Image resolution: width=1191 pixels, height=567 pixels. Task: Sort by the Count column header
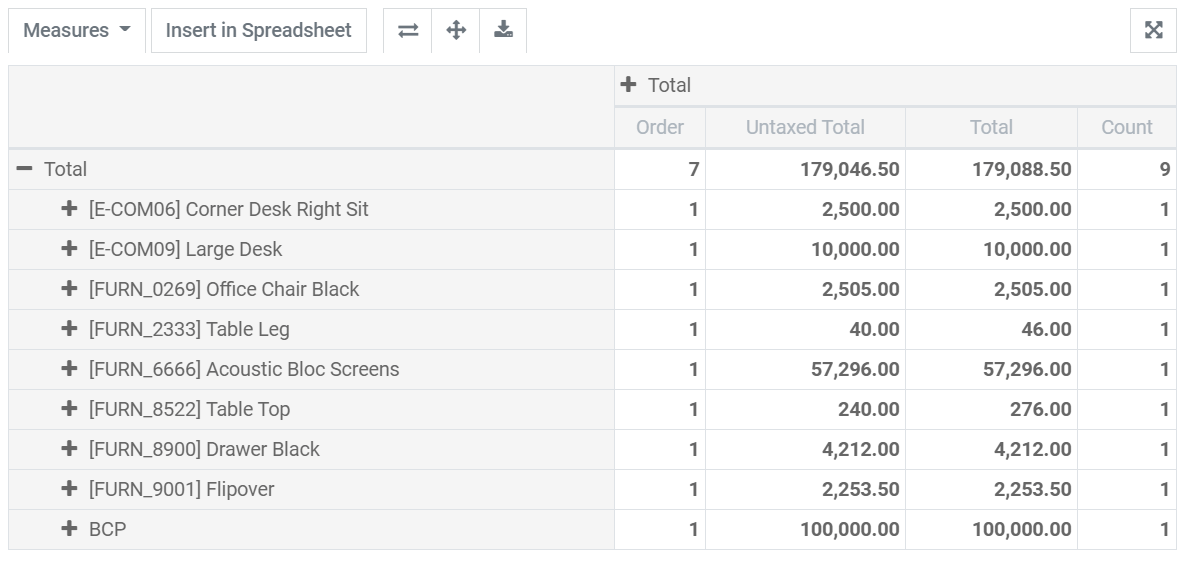pos(1126,127)
